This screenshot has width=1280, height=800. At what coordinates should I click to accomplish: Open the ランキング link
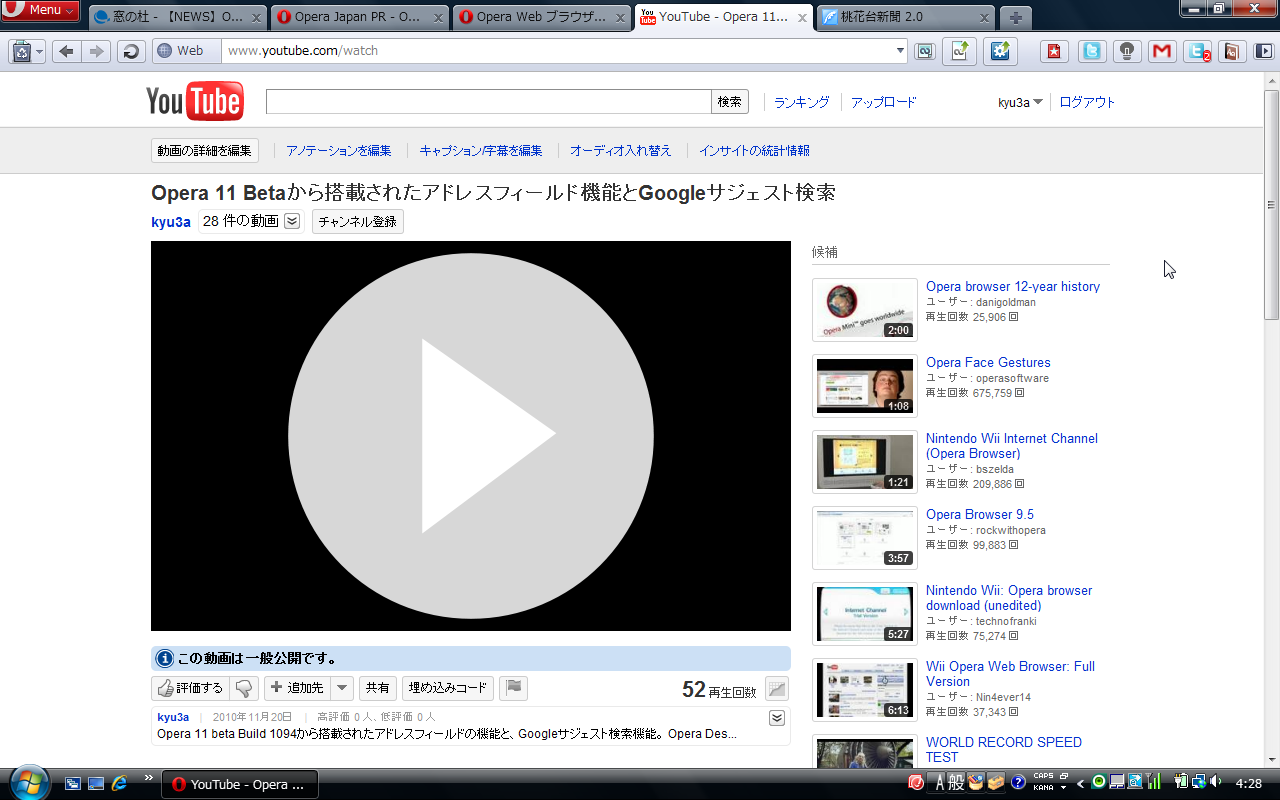click(x=801, y=102)
